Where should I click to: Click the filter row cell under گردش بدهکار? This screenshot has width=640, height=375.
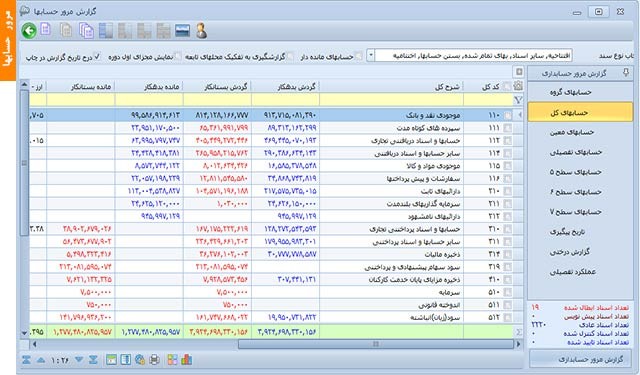pyautogui.click(x=285, y=100)
